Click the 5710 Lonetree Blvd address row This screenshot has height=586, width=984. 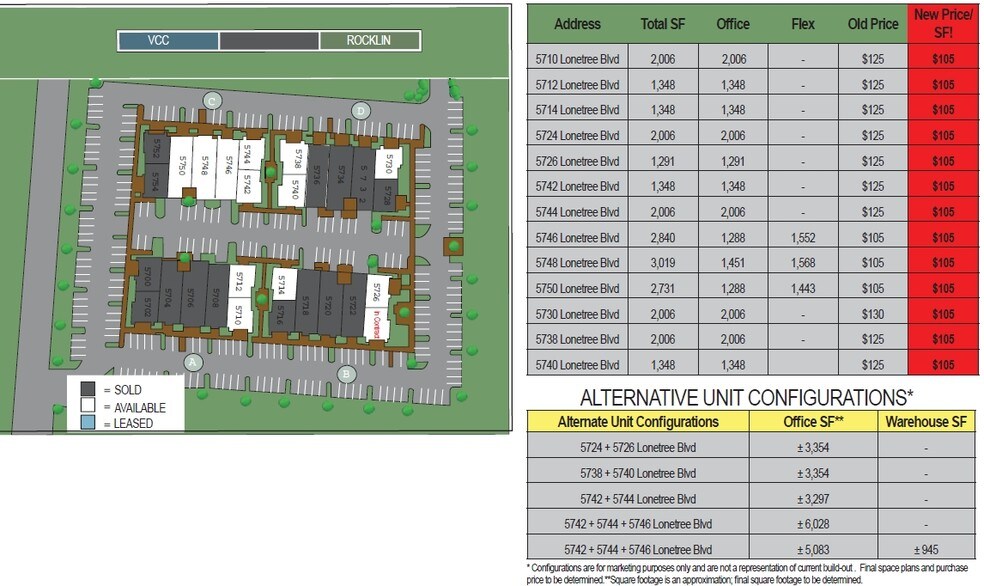pyautogui.click(x=578, y=59)
